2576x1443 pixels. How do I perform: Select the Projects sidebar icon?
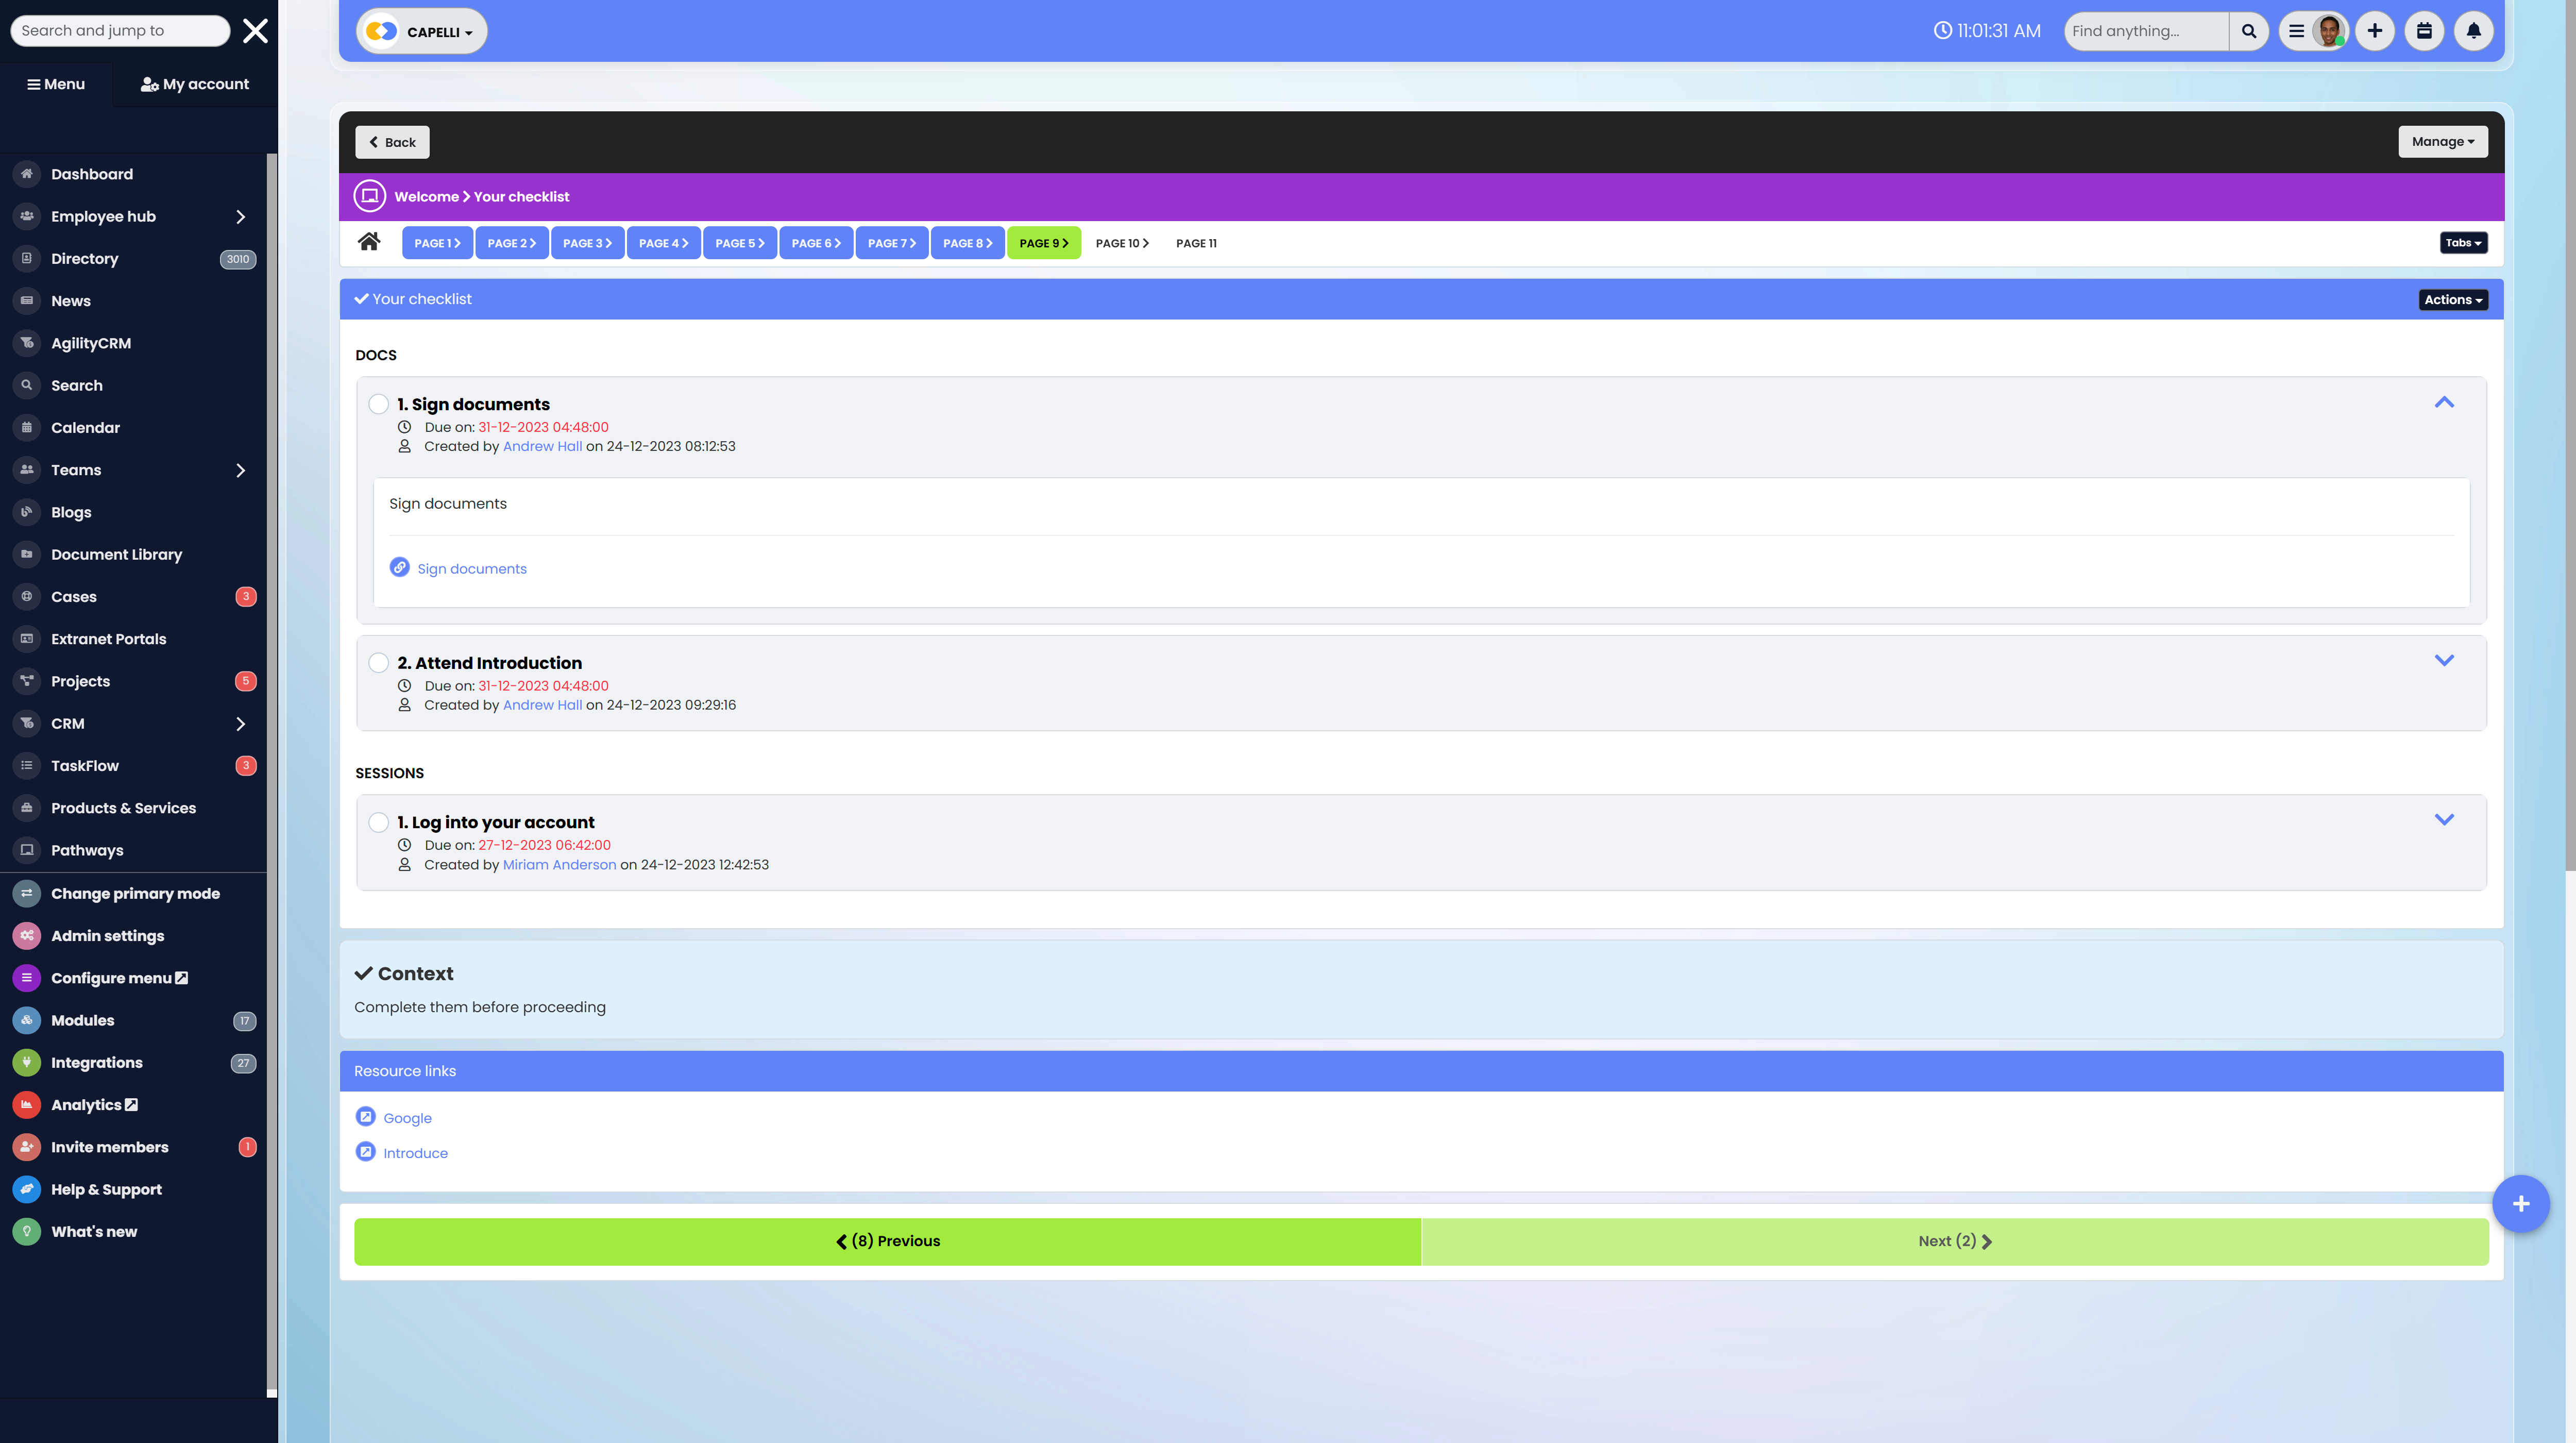point(27,681)
